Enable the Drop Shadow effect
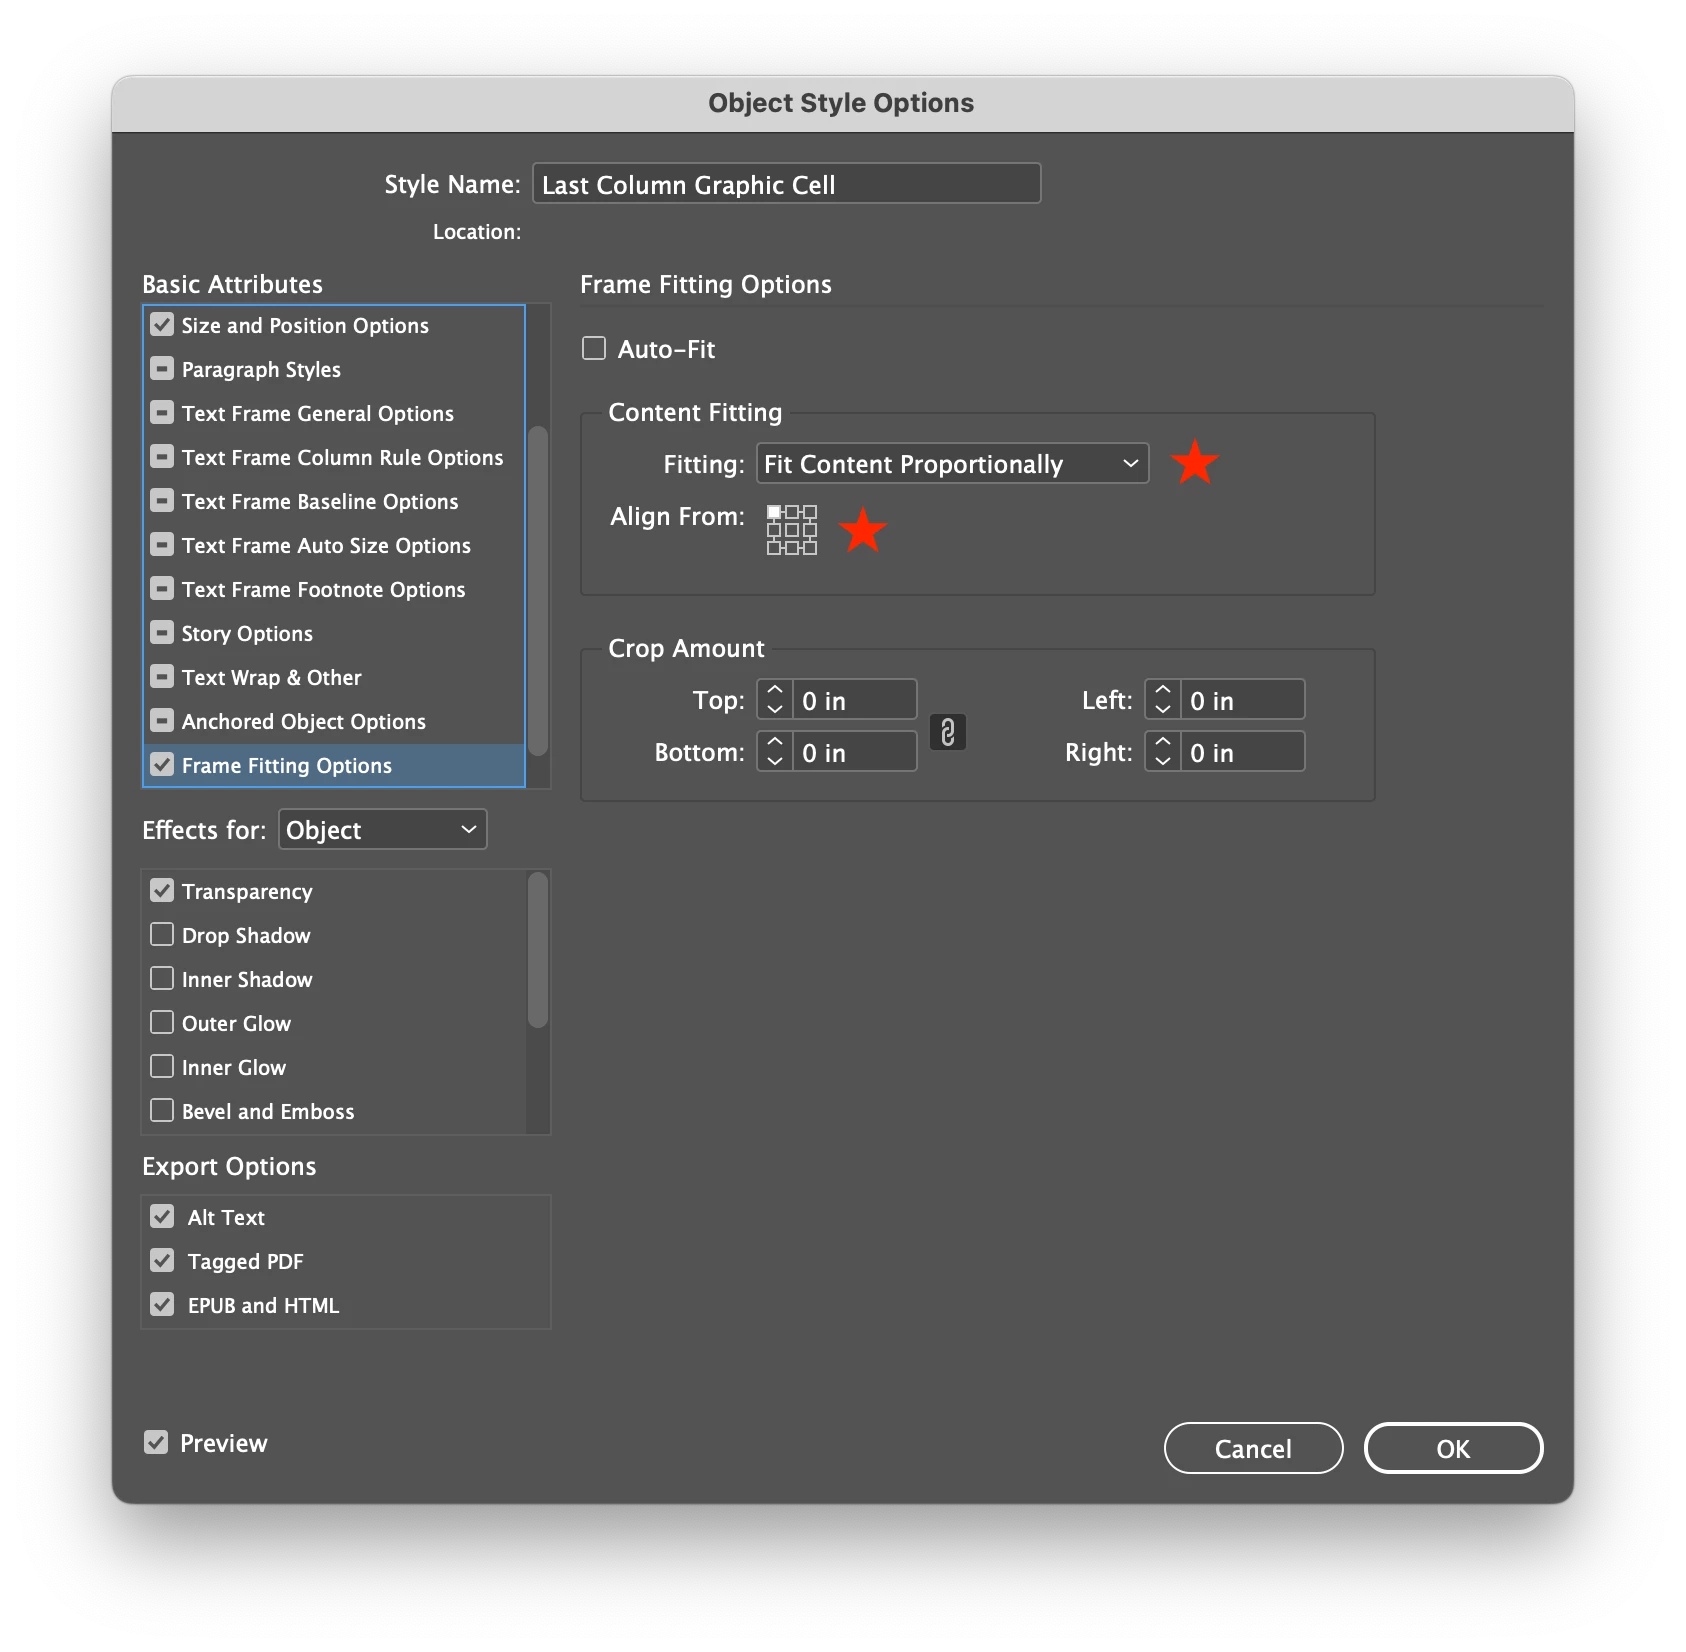 162,934
